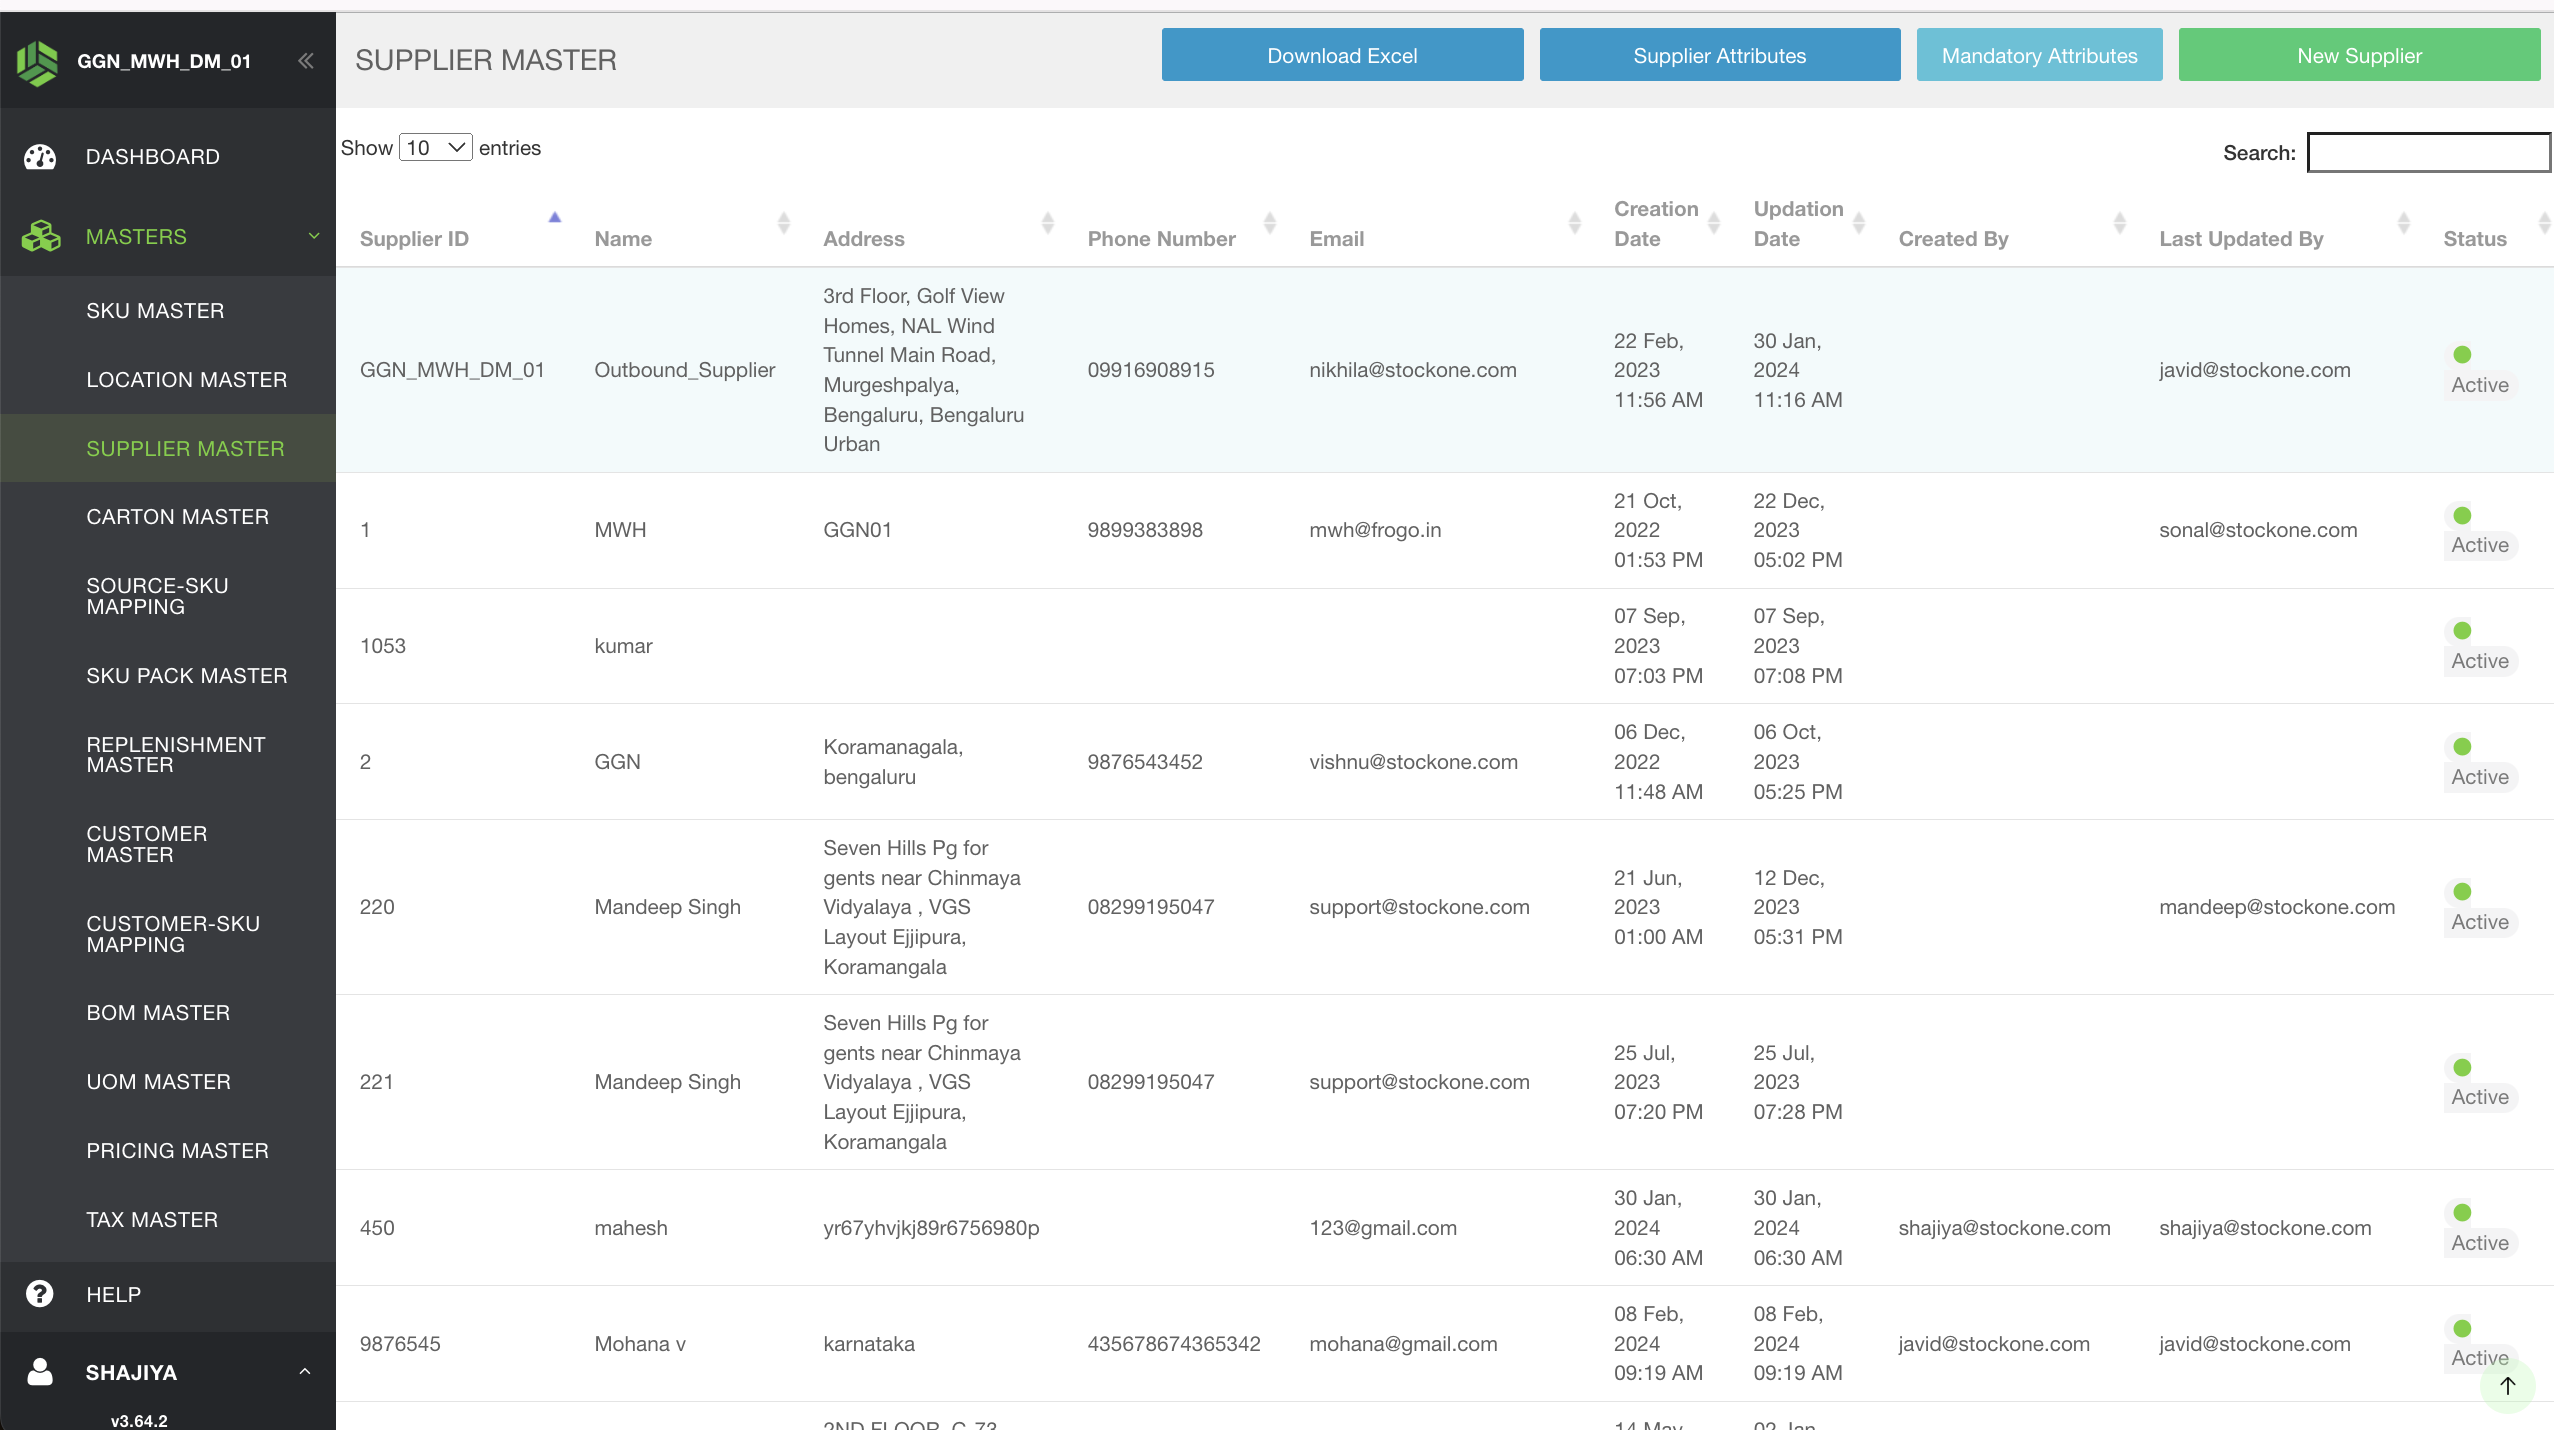Click the New Supplier button
The height and width of the screenshot is (1430, 2554).
(2358, 56)
